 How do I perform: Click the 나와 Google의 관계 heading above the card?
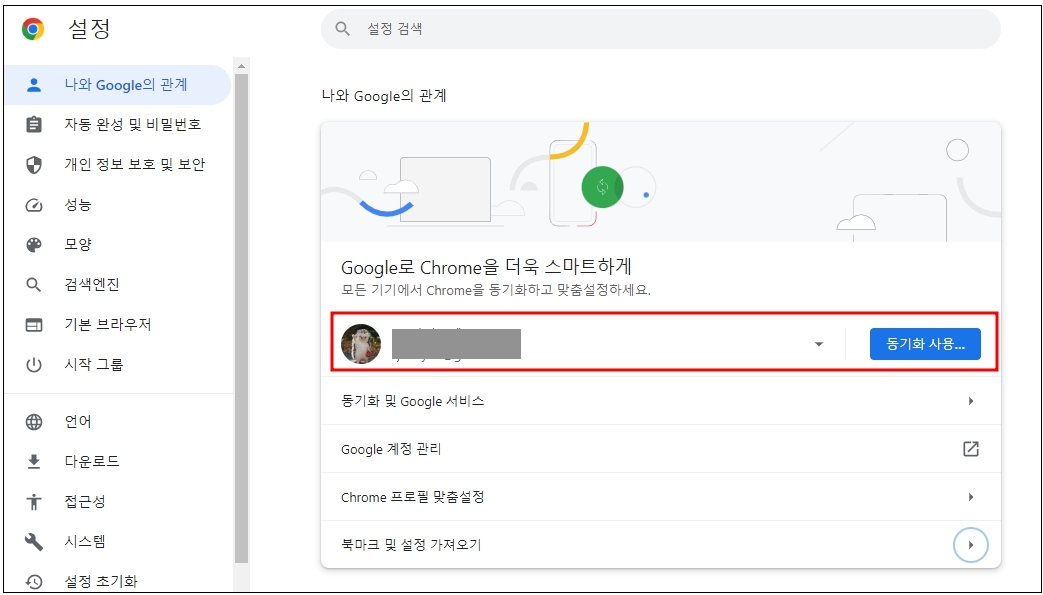point(384,96)
